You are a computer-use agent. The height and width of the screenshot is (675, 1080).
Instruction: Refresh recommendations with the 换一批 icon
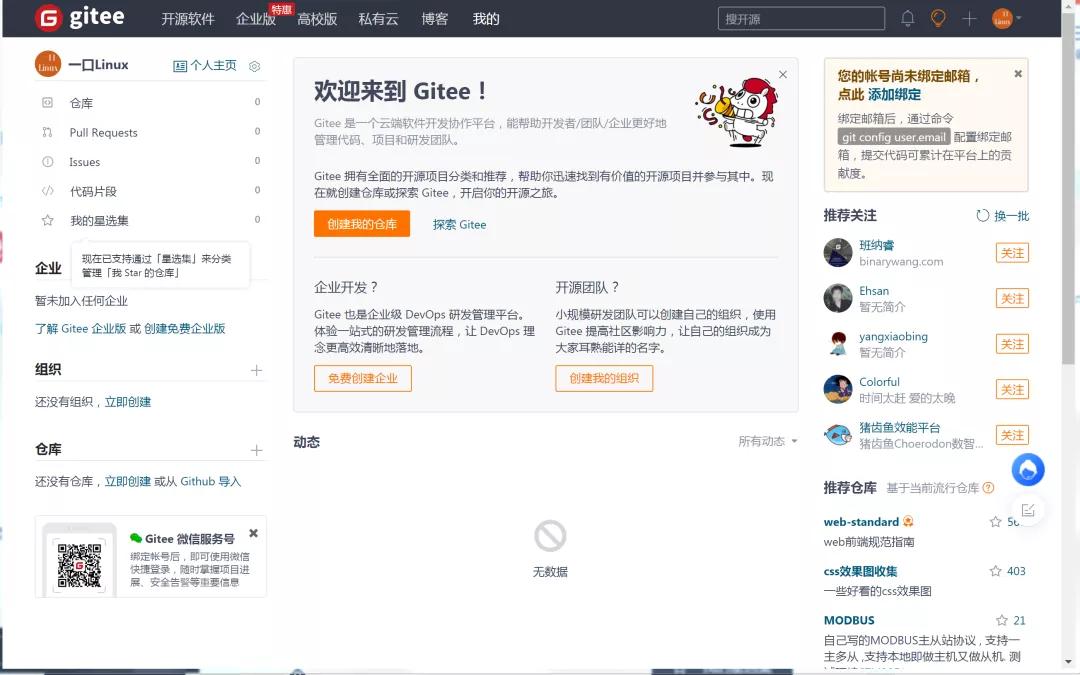pos(982,216)
